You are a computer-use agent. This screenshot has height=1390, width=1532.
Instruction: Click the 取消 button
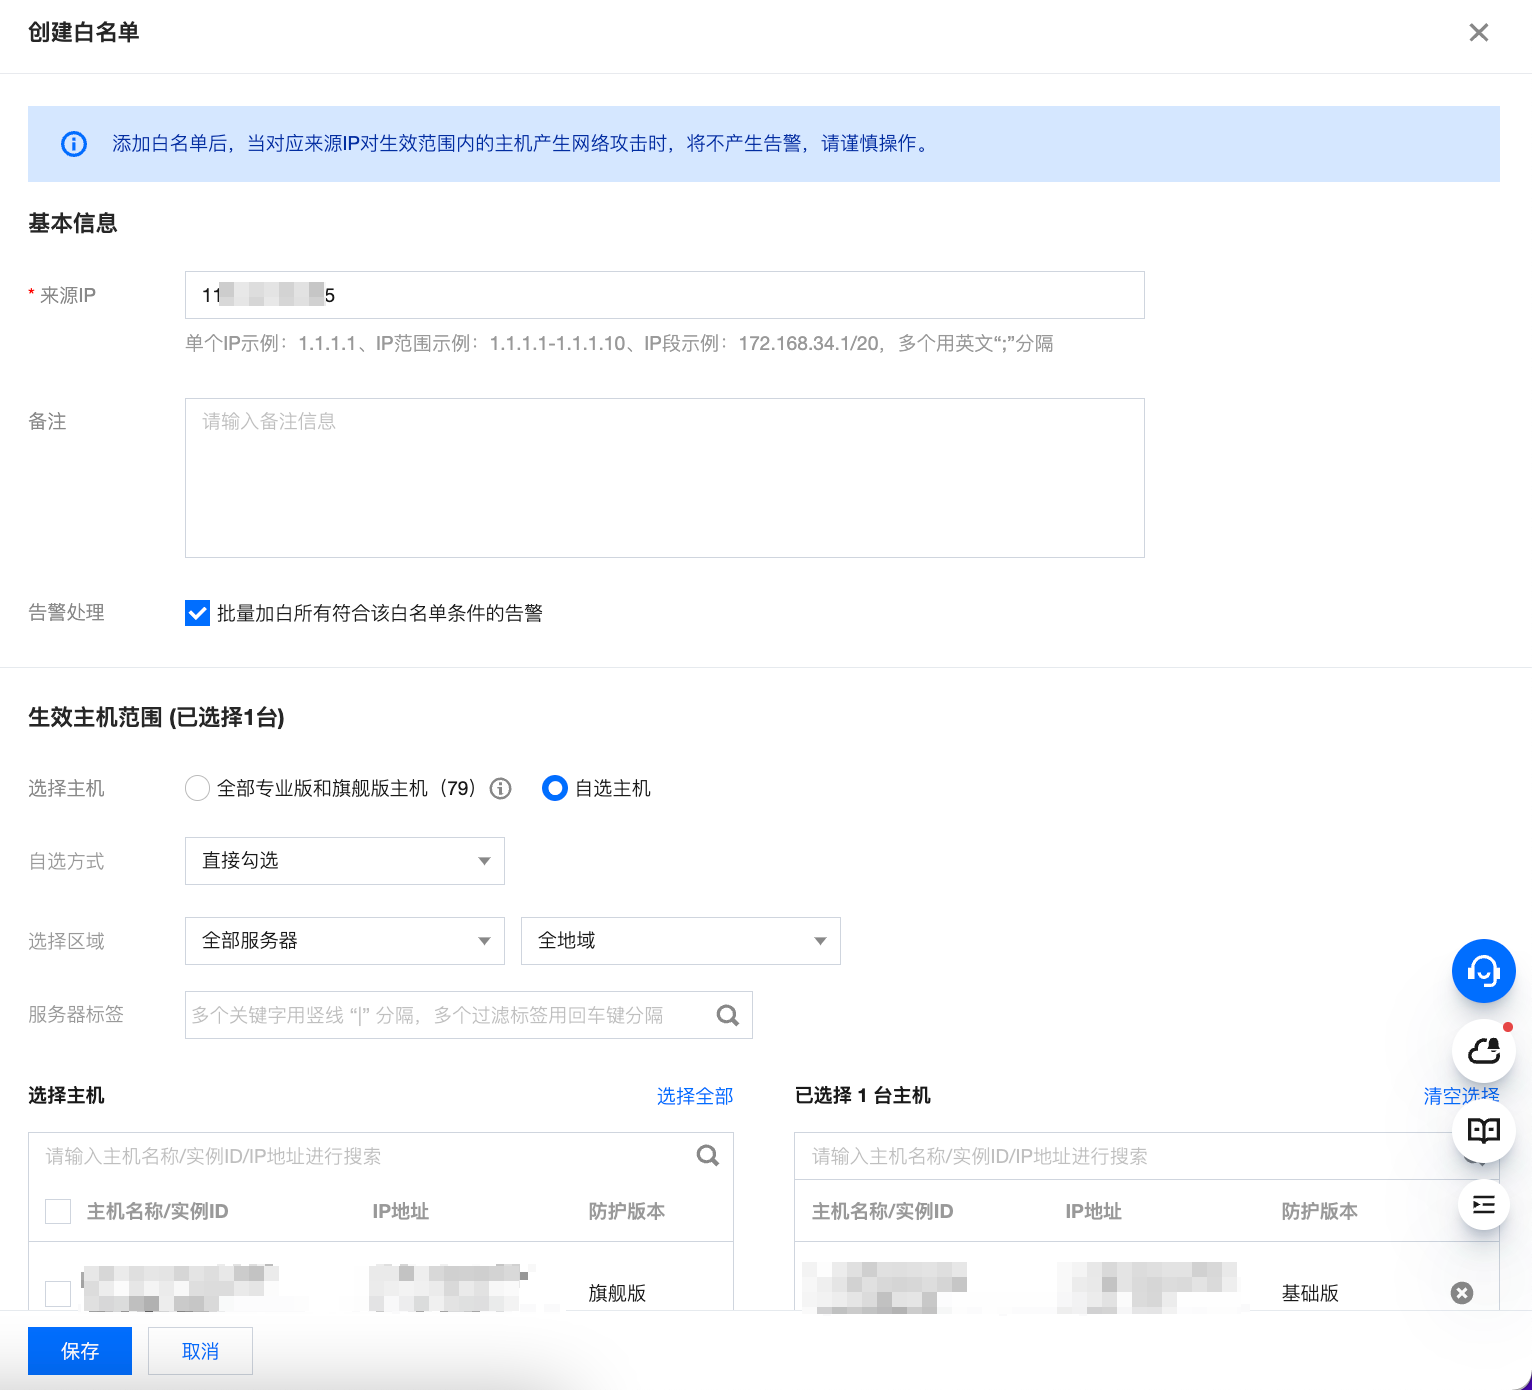[x=200, y=1351]
